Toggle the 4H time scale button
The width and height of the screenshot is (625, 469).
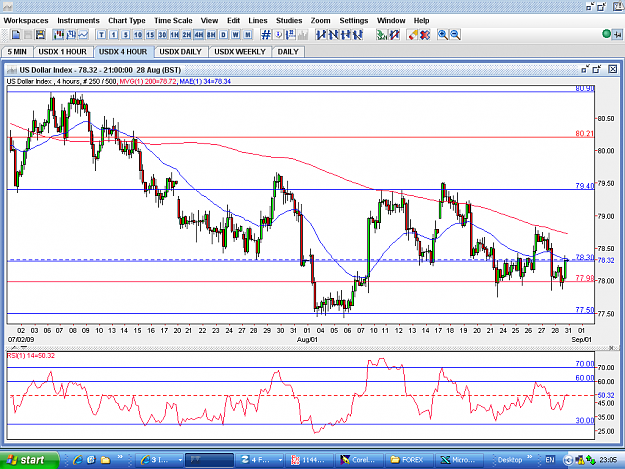[x=199, y=35]
